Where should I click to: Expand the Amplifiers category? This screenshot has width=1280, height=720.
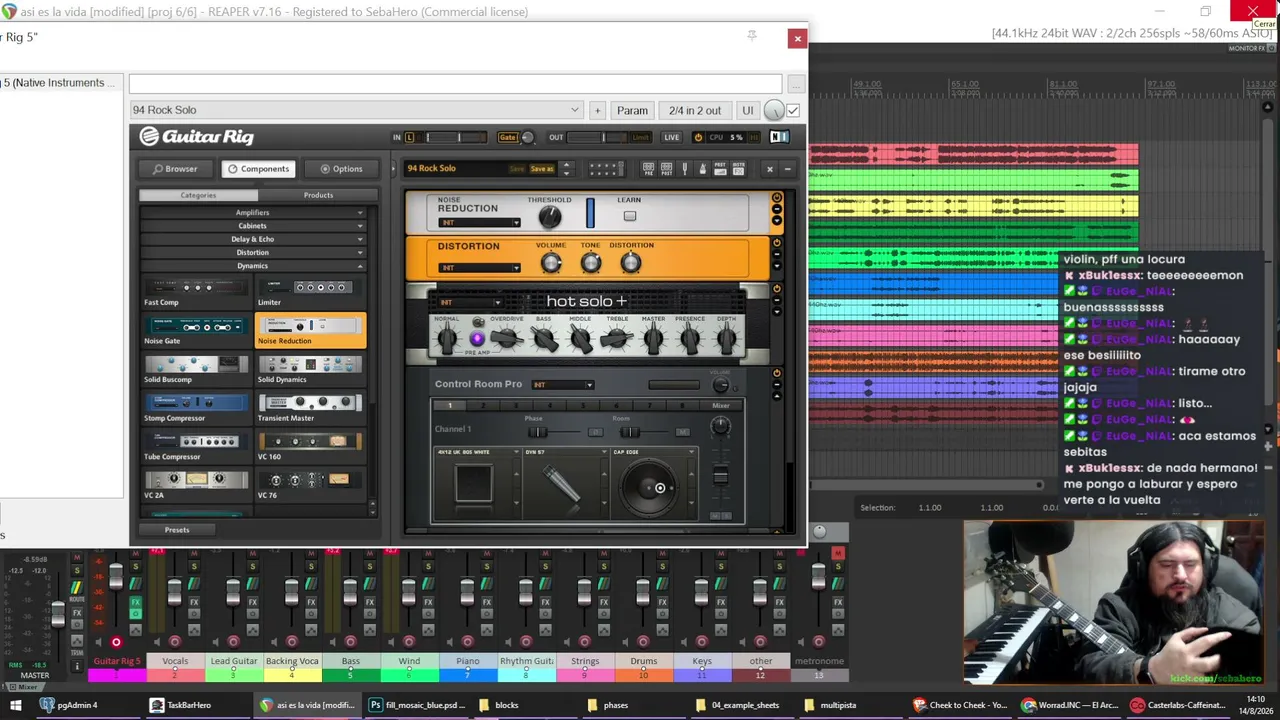tap(255, 212)
